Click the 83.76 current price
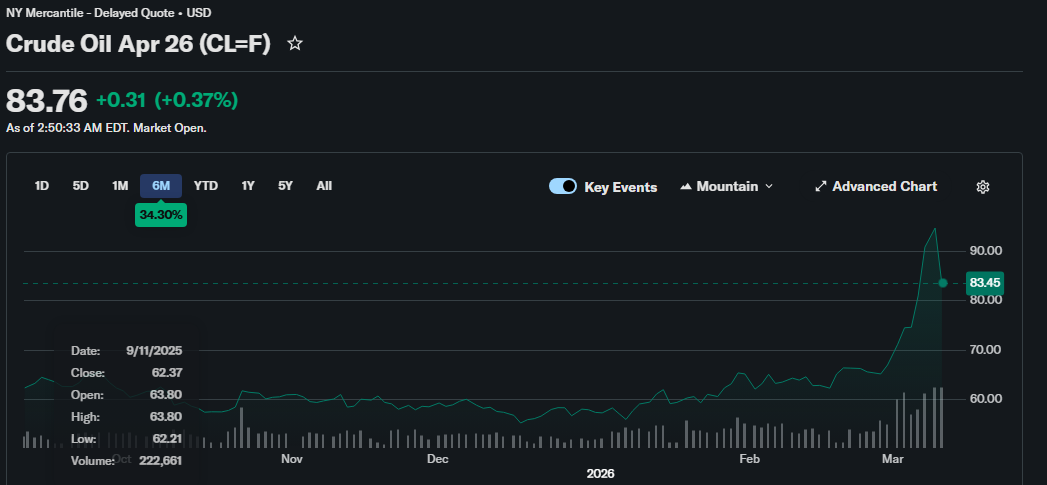Screen dimensions: 1047x485 [47, 101]
